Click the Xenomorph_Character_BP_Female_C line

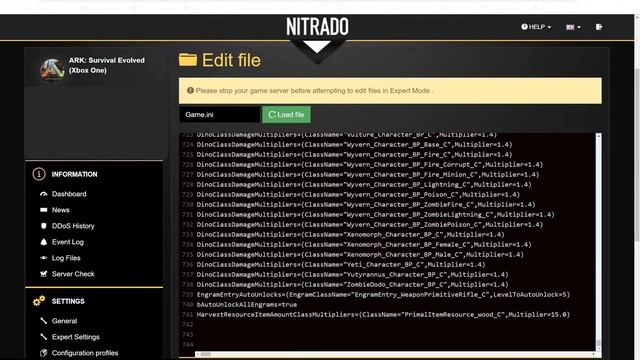tap(364, 245)
